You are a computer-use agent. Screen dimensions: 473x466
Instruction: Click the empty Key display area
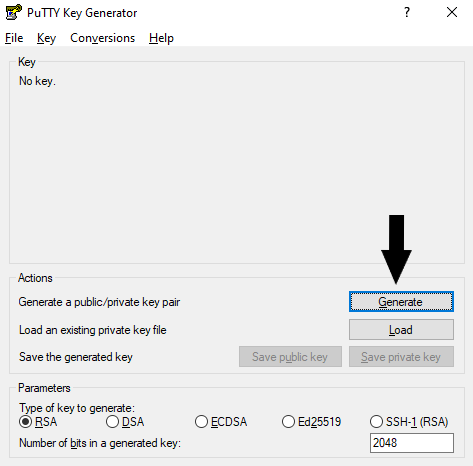click(237, 167)
